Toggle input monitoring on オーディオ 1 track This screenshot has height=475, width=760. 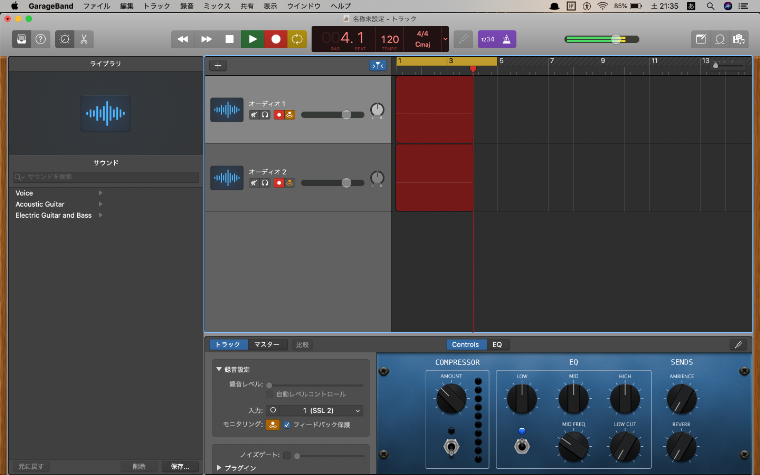click(x=289, y=115)
